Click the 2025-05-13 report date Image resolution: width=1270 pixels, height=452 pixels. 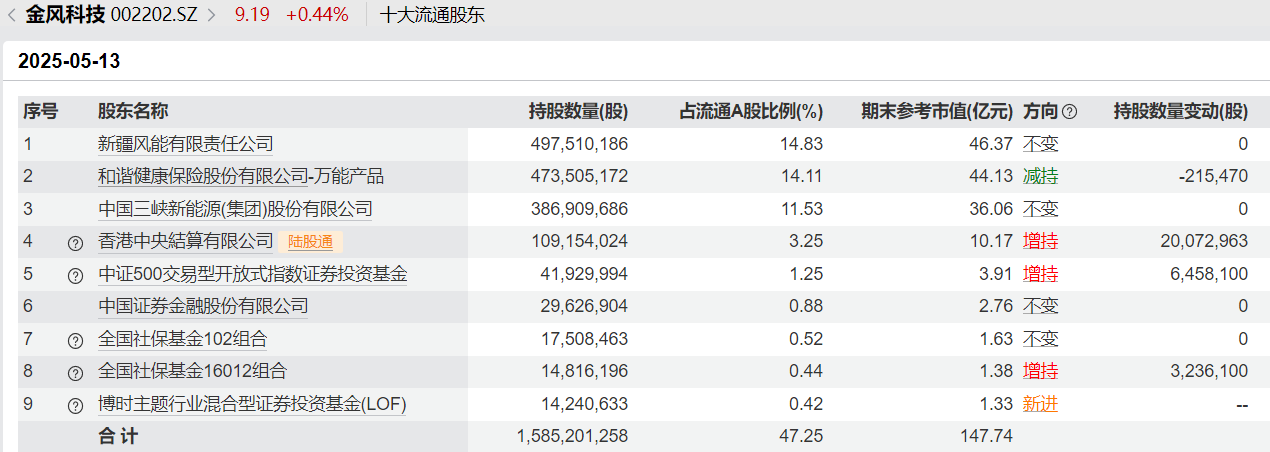click(x=69, y=61)
